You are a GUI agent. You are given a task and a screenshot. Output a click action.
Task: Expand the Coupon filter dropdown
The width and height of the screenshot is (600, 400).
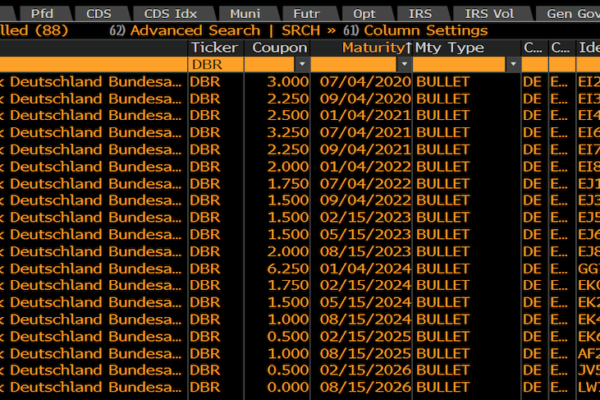point(301,64)
